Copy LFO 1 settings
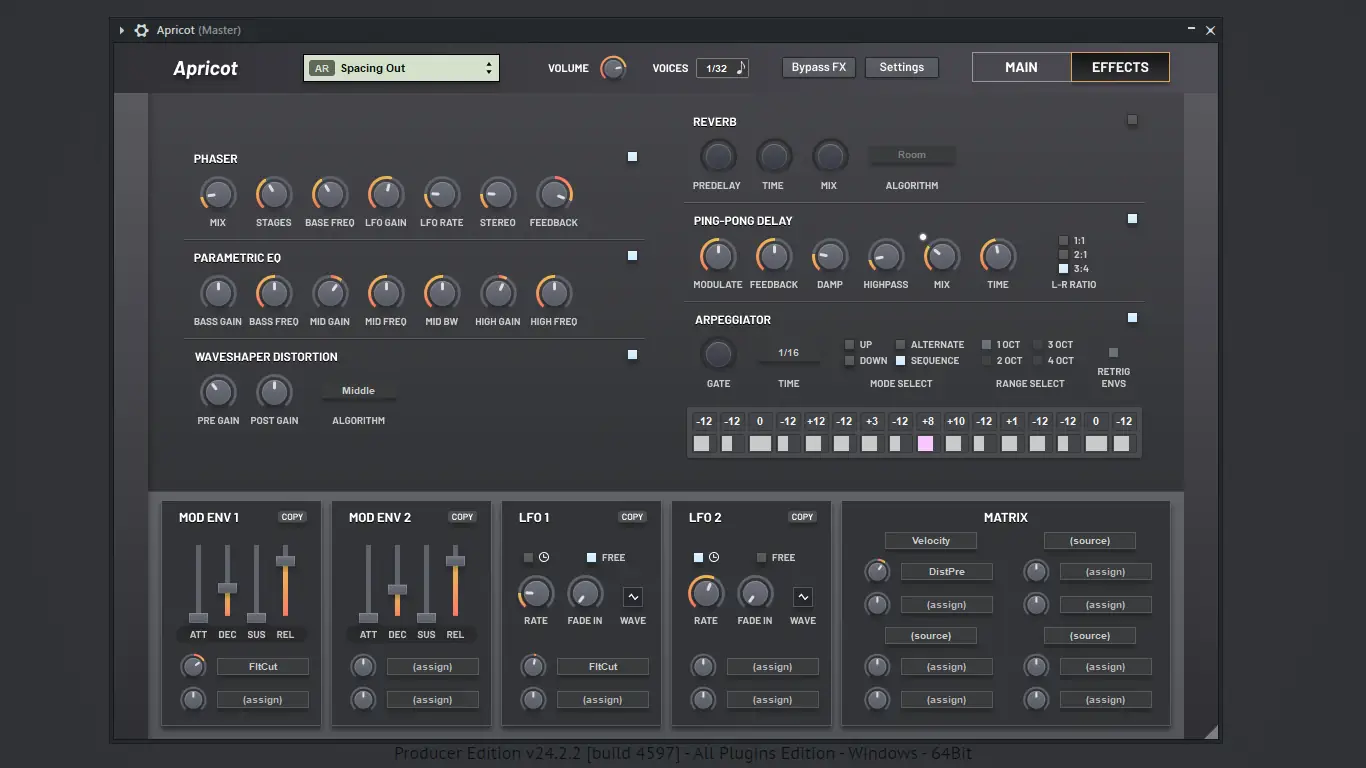The image size is (1366, 768). point(633,517)
